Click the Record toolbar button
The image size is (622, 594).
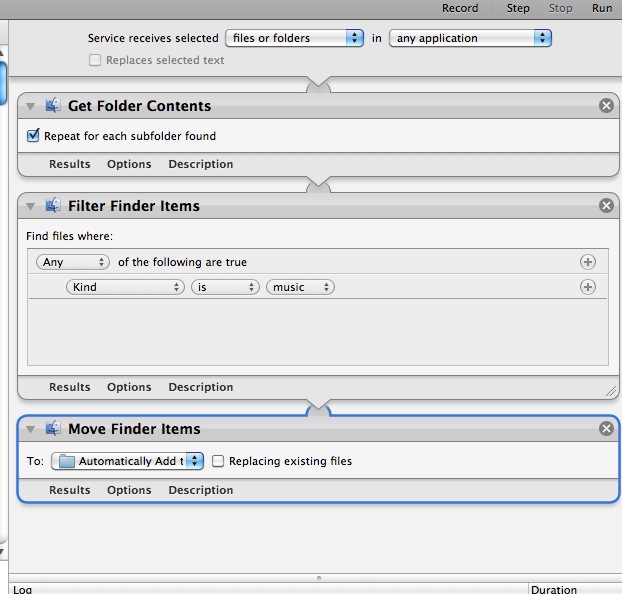point(460,8)
